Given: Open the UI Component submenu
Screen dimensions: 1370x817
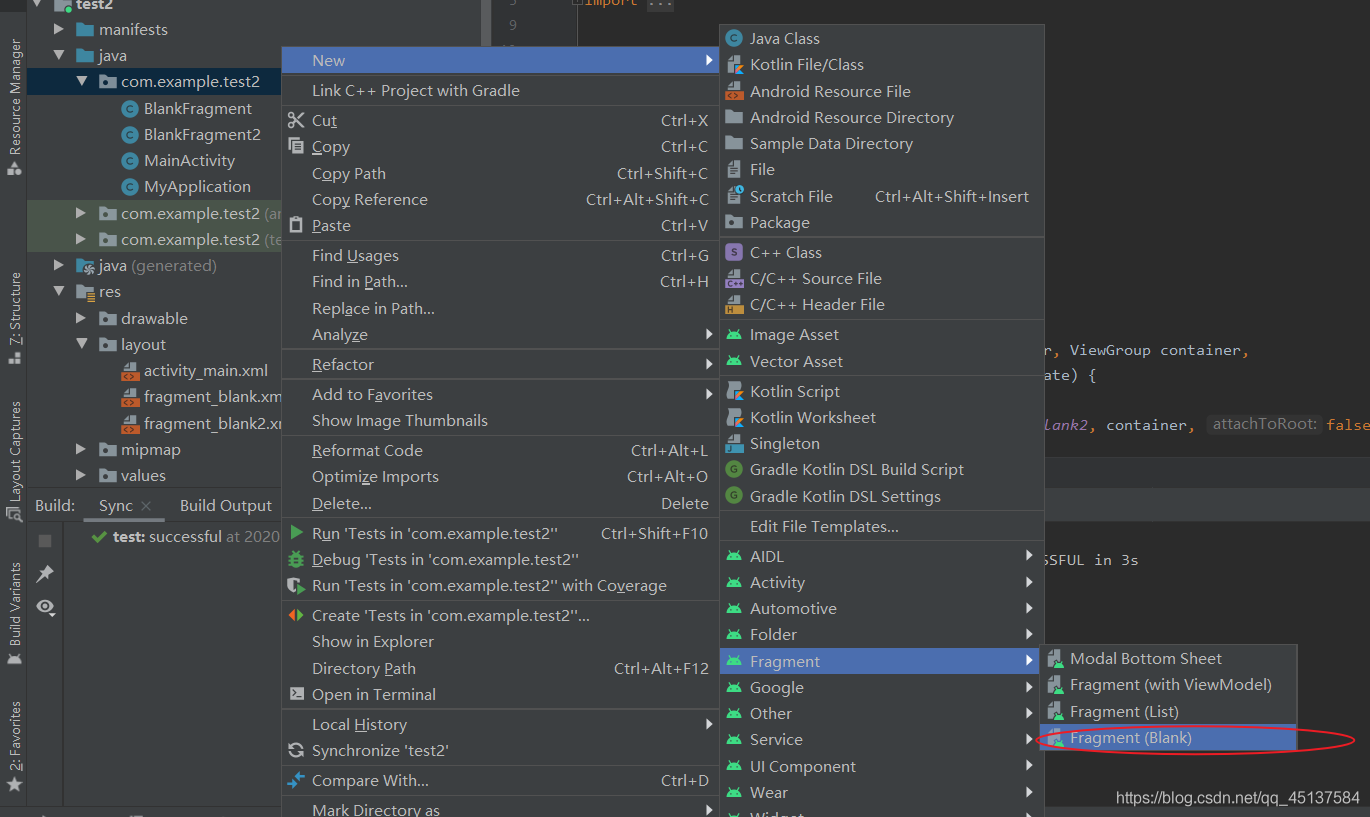Looking at the screenshot, I should point(881,766).
